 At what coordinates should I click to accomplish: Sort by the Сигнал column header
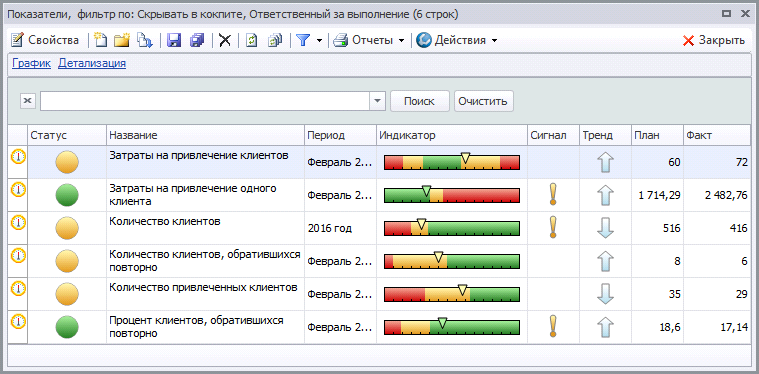553,135
